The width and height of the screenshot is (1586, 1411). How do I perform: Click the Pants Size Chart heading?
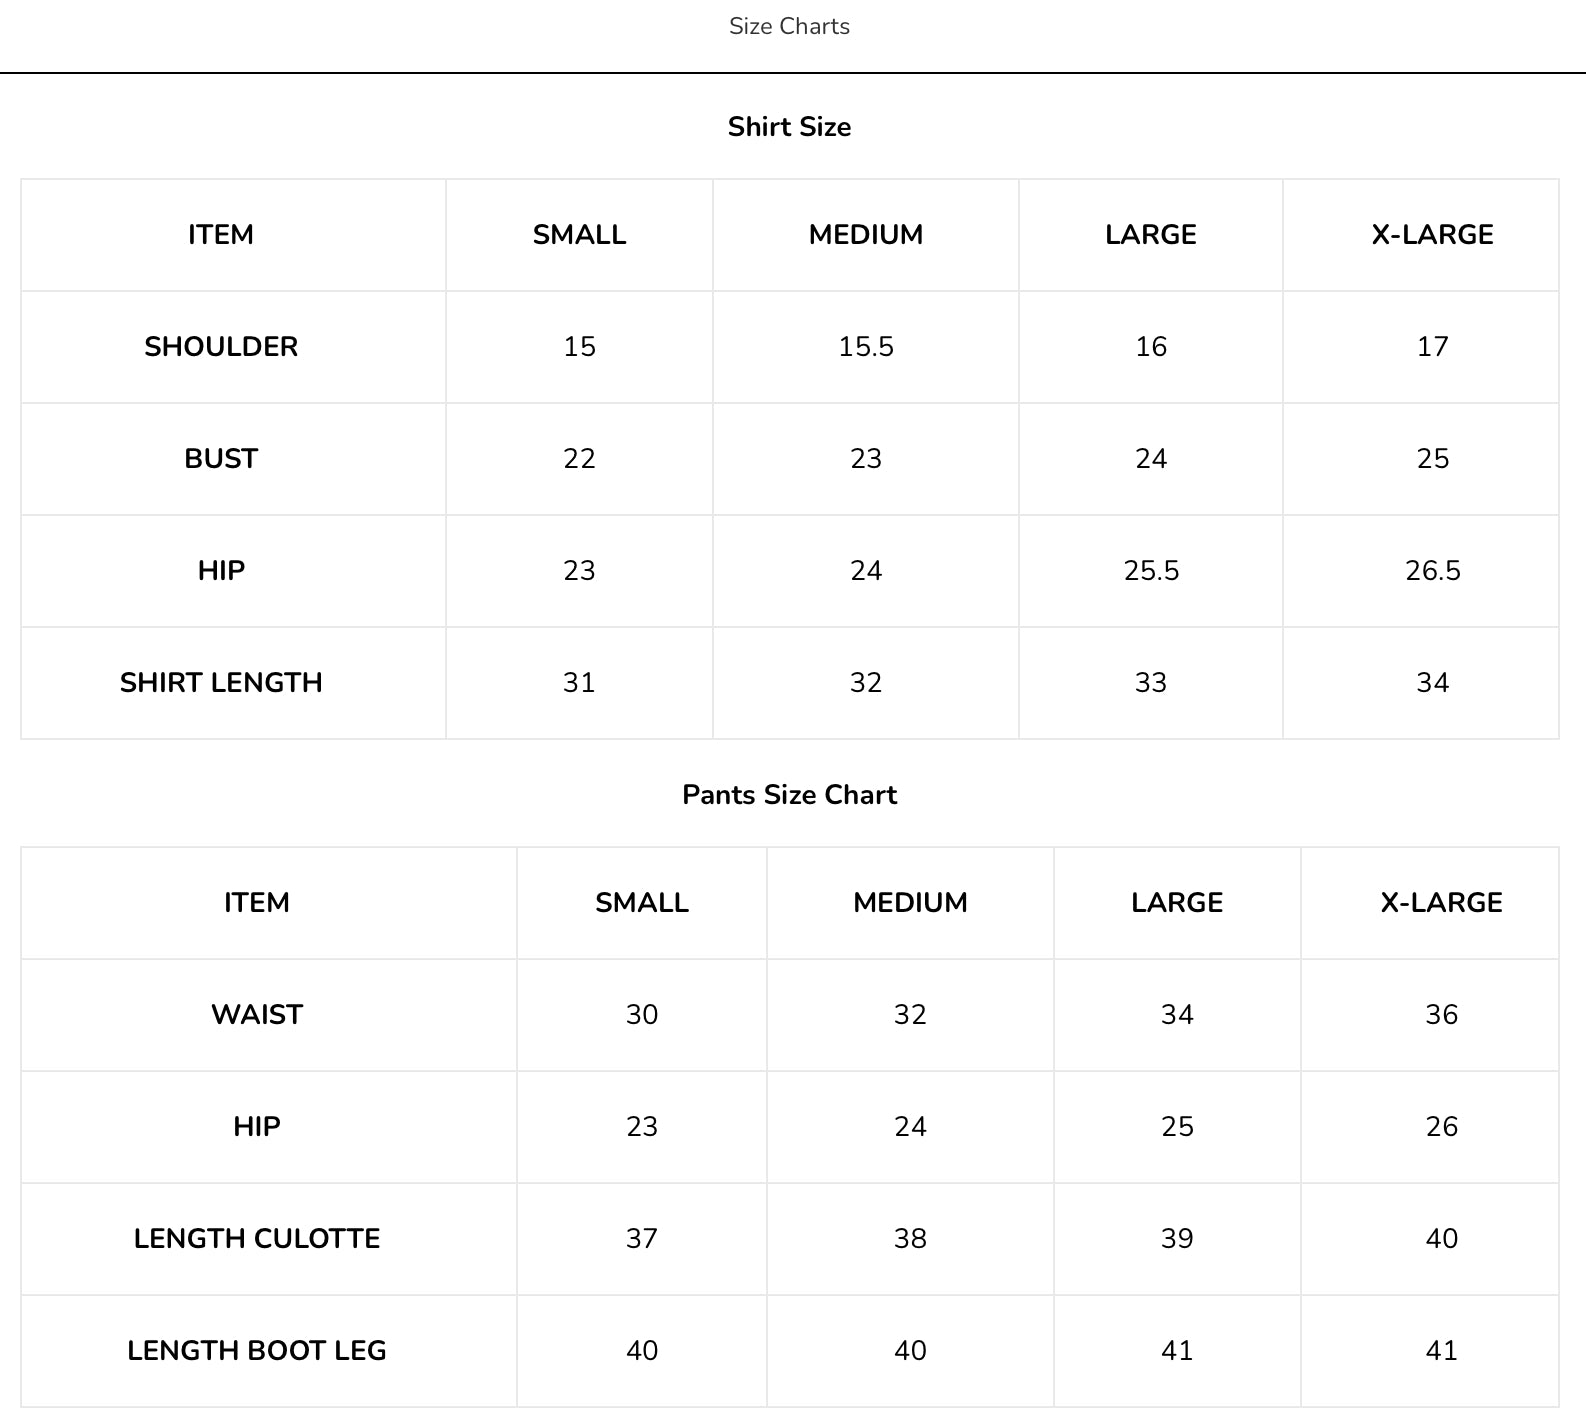tap(789, 795)
